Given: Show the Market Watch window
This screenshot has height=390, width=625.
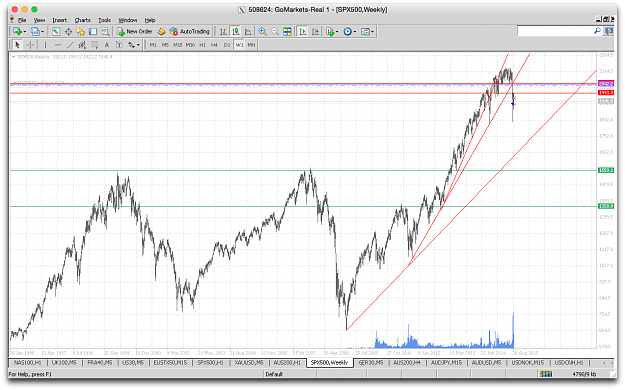Looking at the screenshot, I should (56, 32).
